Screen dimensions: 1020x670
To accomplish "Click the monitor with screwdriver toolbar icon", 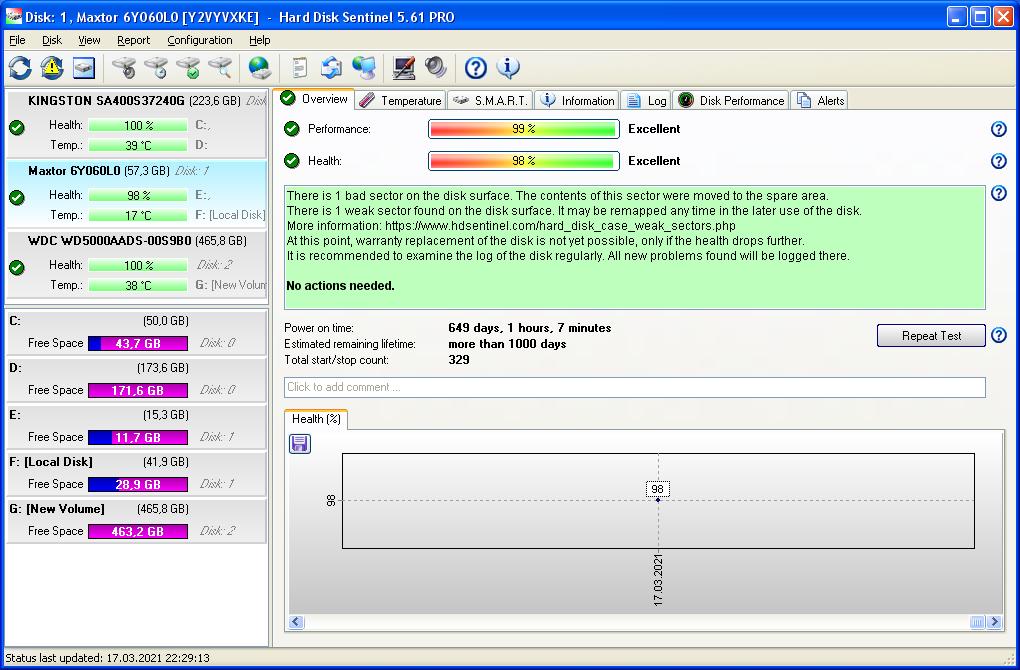I will pos(403,67).
